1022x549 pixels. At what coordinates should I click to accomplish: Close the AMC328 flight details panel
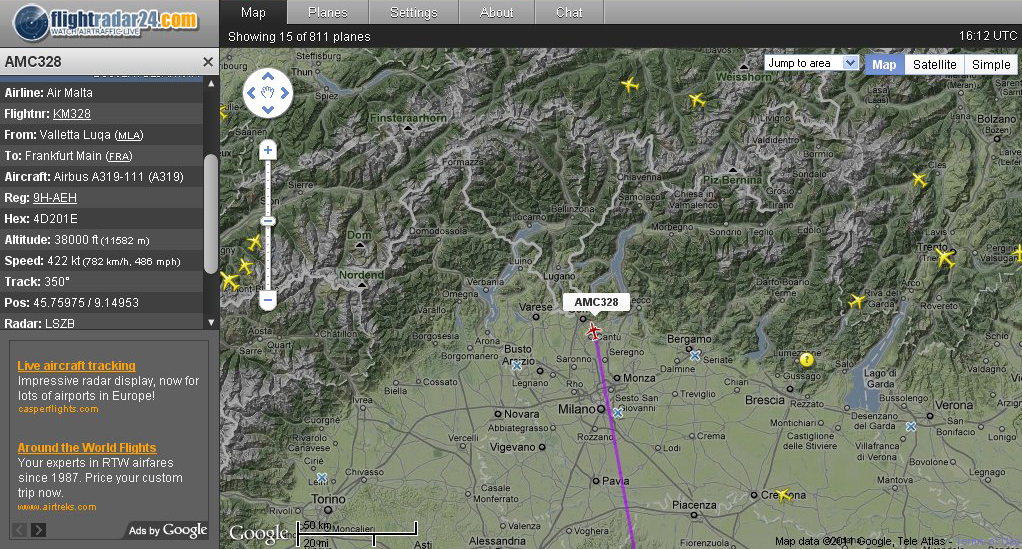click(208, 62)
